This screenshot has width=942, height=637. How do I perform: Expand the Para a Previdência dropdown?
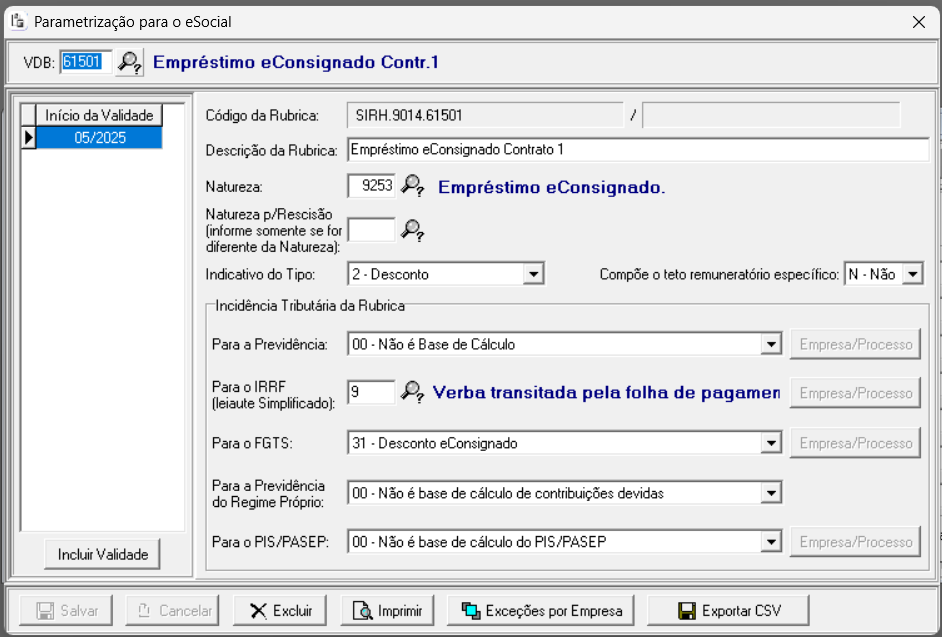pos(770,345)
